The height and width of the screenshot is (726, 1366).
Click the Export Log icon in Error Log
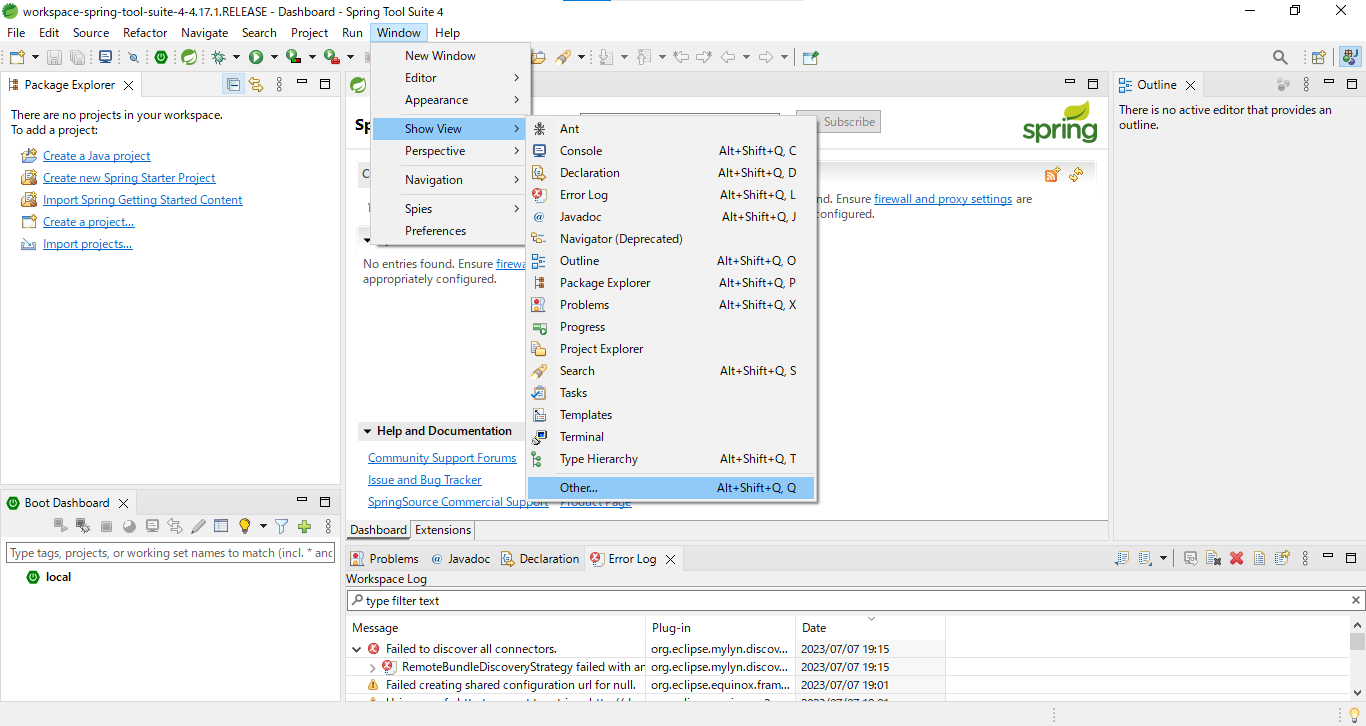click(x=1120, y=558)
